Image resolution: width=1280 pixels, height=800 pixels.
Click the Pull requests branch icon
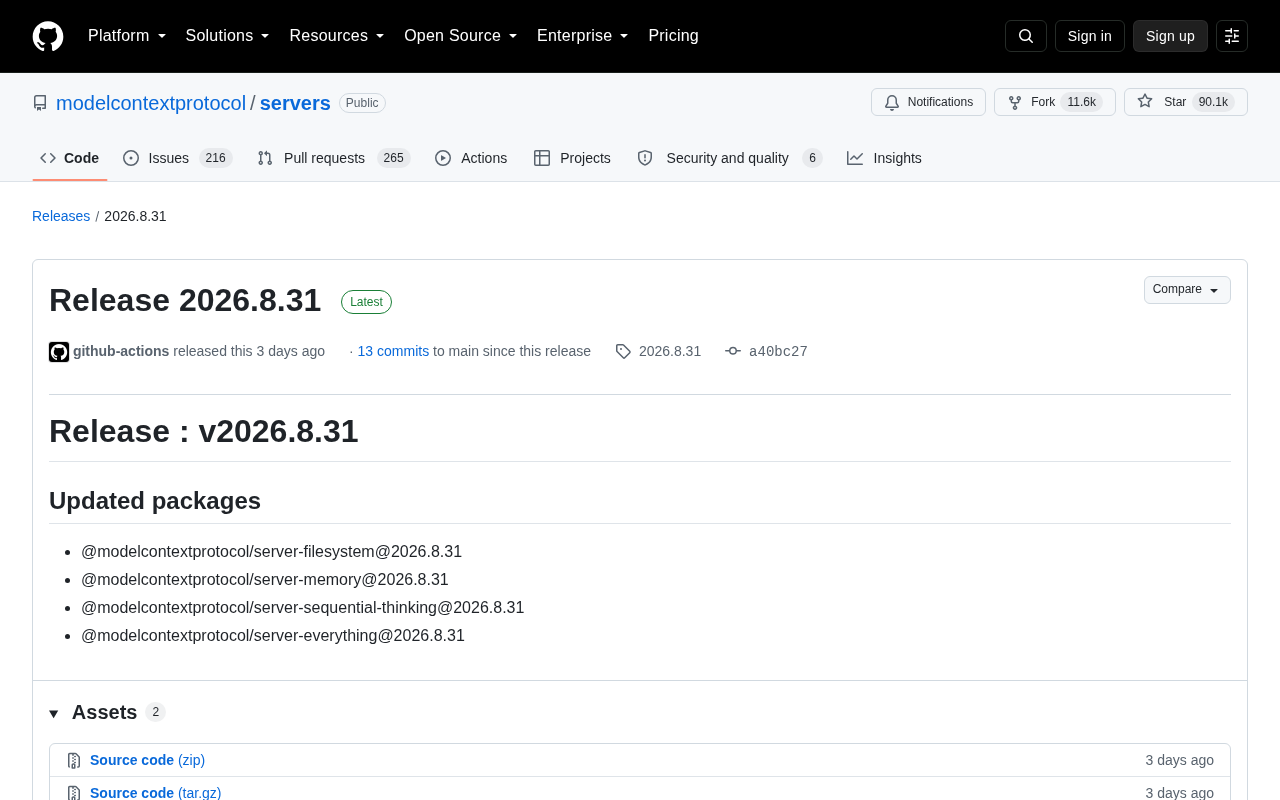coord(265,158)
